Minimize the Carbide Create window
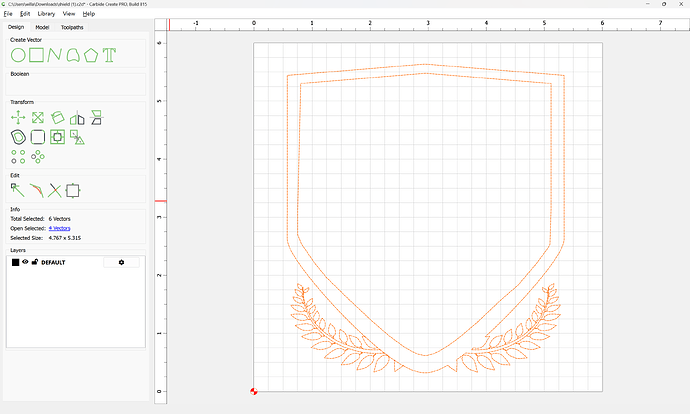The image size is (690, 414). (x=648, y=4)
